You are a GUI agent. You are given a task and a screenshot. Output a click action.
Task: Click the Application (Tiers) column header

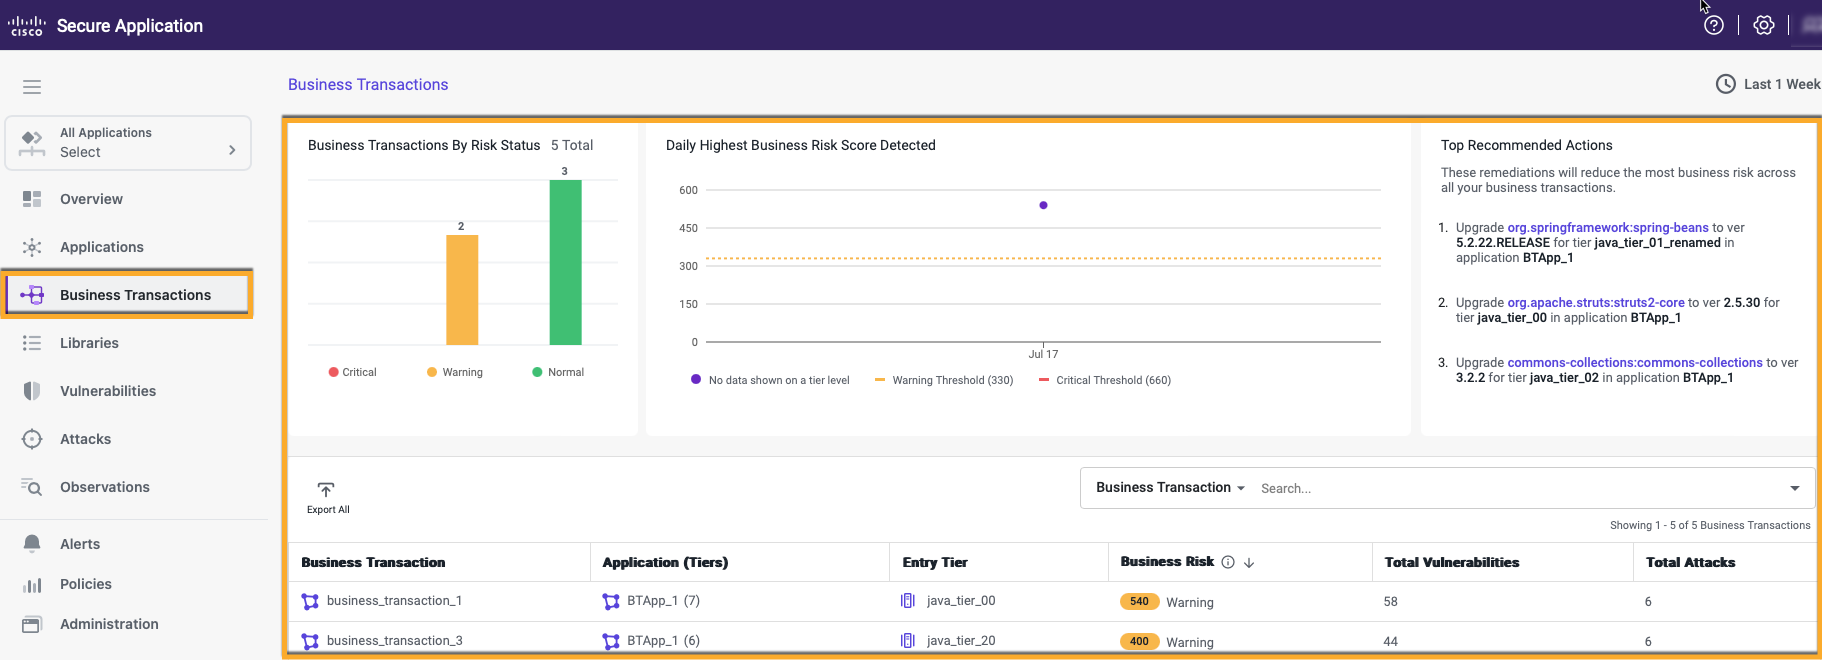(x=665, y=562)
